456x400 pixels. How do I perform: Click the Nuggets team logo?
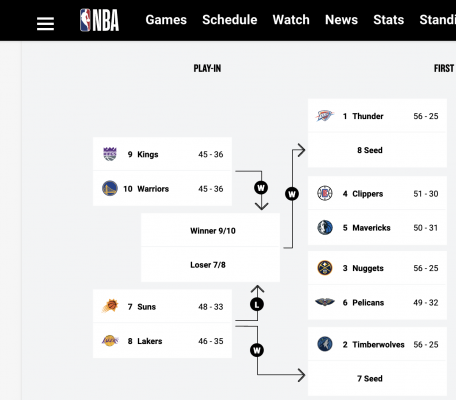[325, 268]
